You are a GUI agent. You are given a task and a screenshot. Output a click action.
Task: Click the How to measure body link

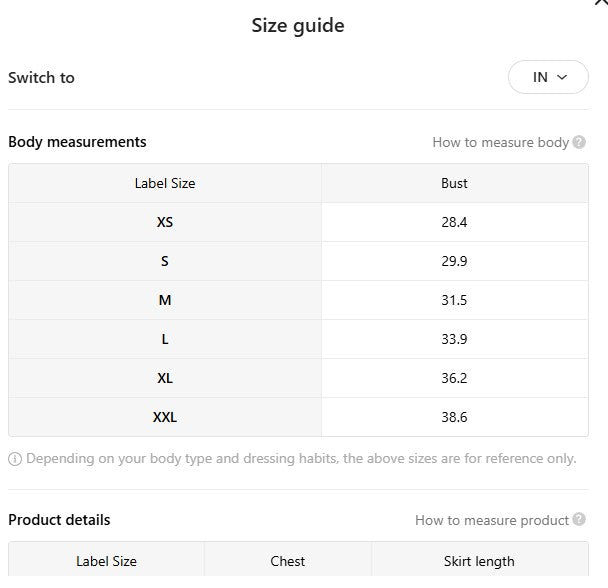click(x=500, y=142)
